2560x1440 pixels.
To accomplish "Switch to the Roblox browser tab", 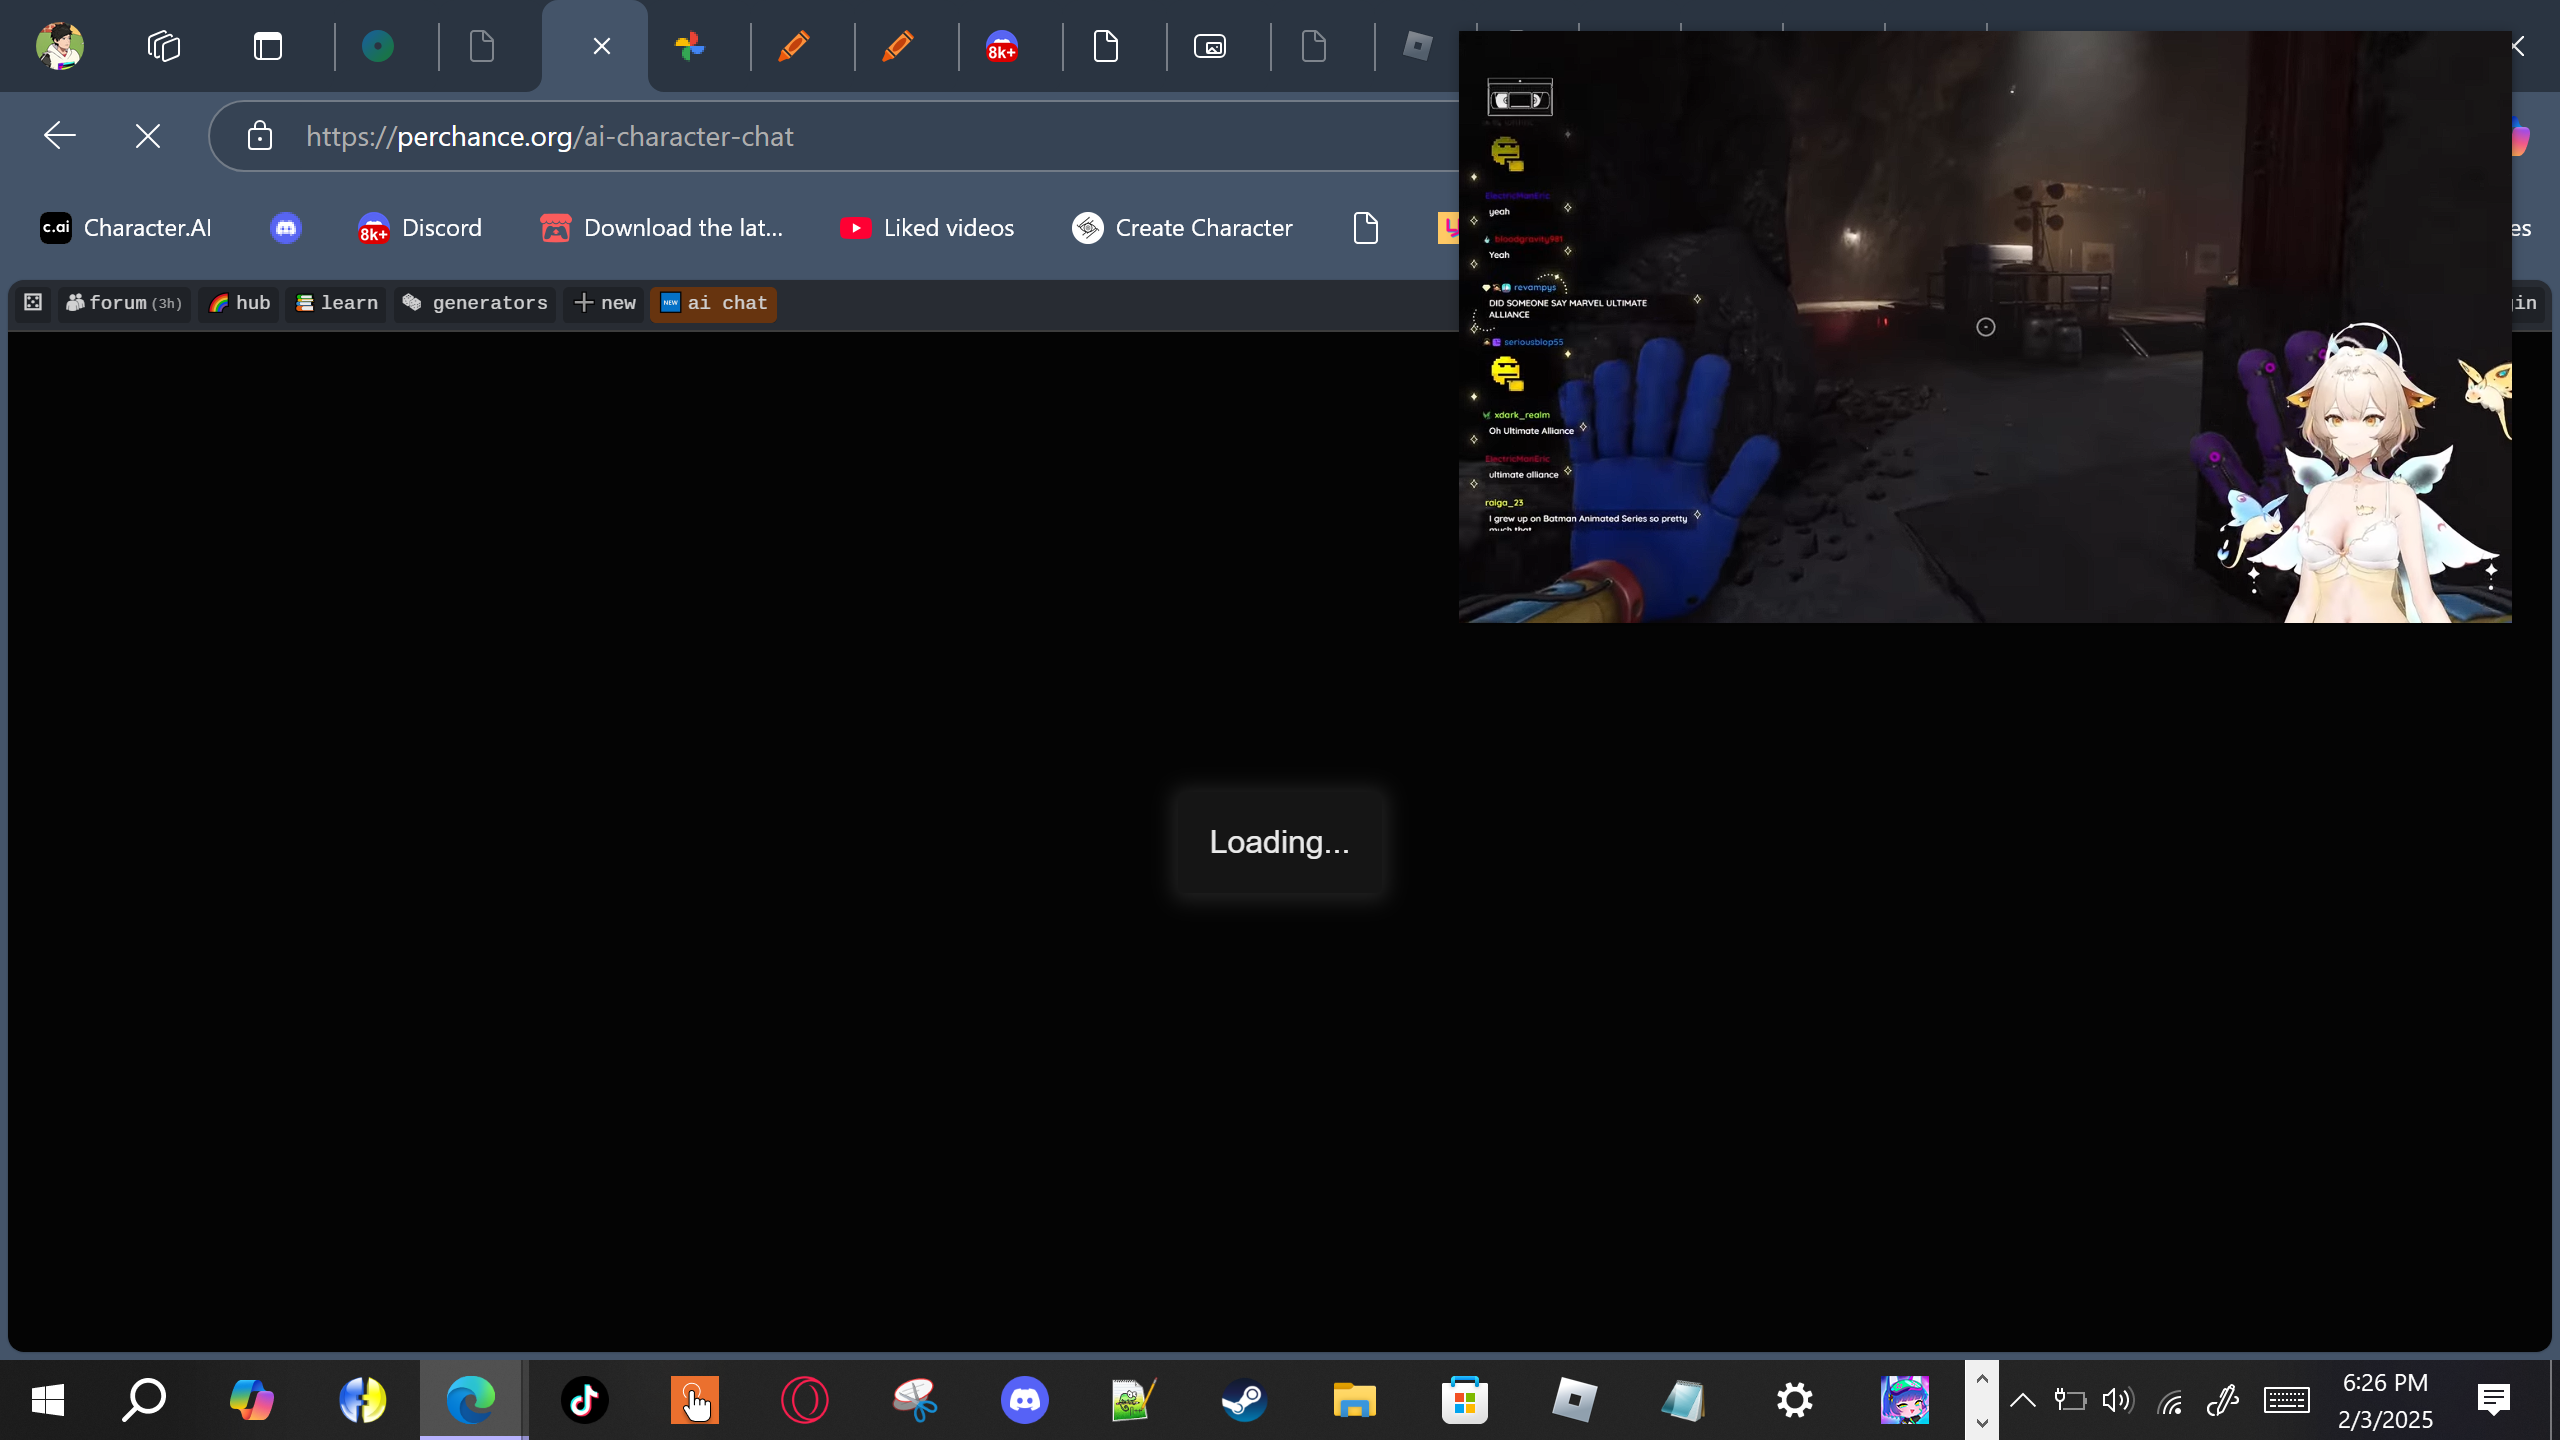I will (x=1418, y=46).
